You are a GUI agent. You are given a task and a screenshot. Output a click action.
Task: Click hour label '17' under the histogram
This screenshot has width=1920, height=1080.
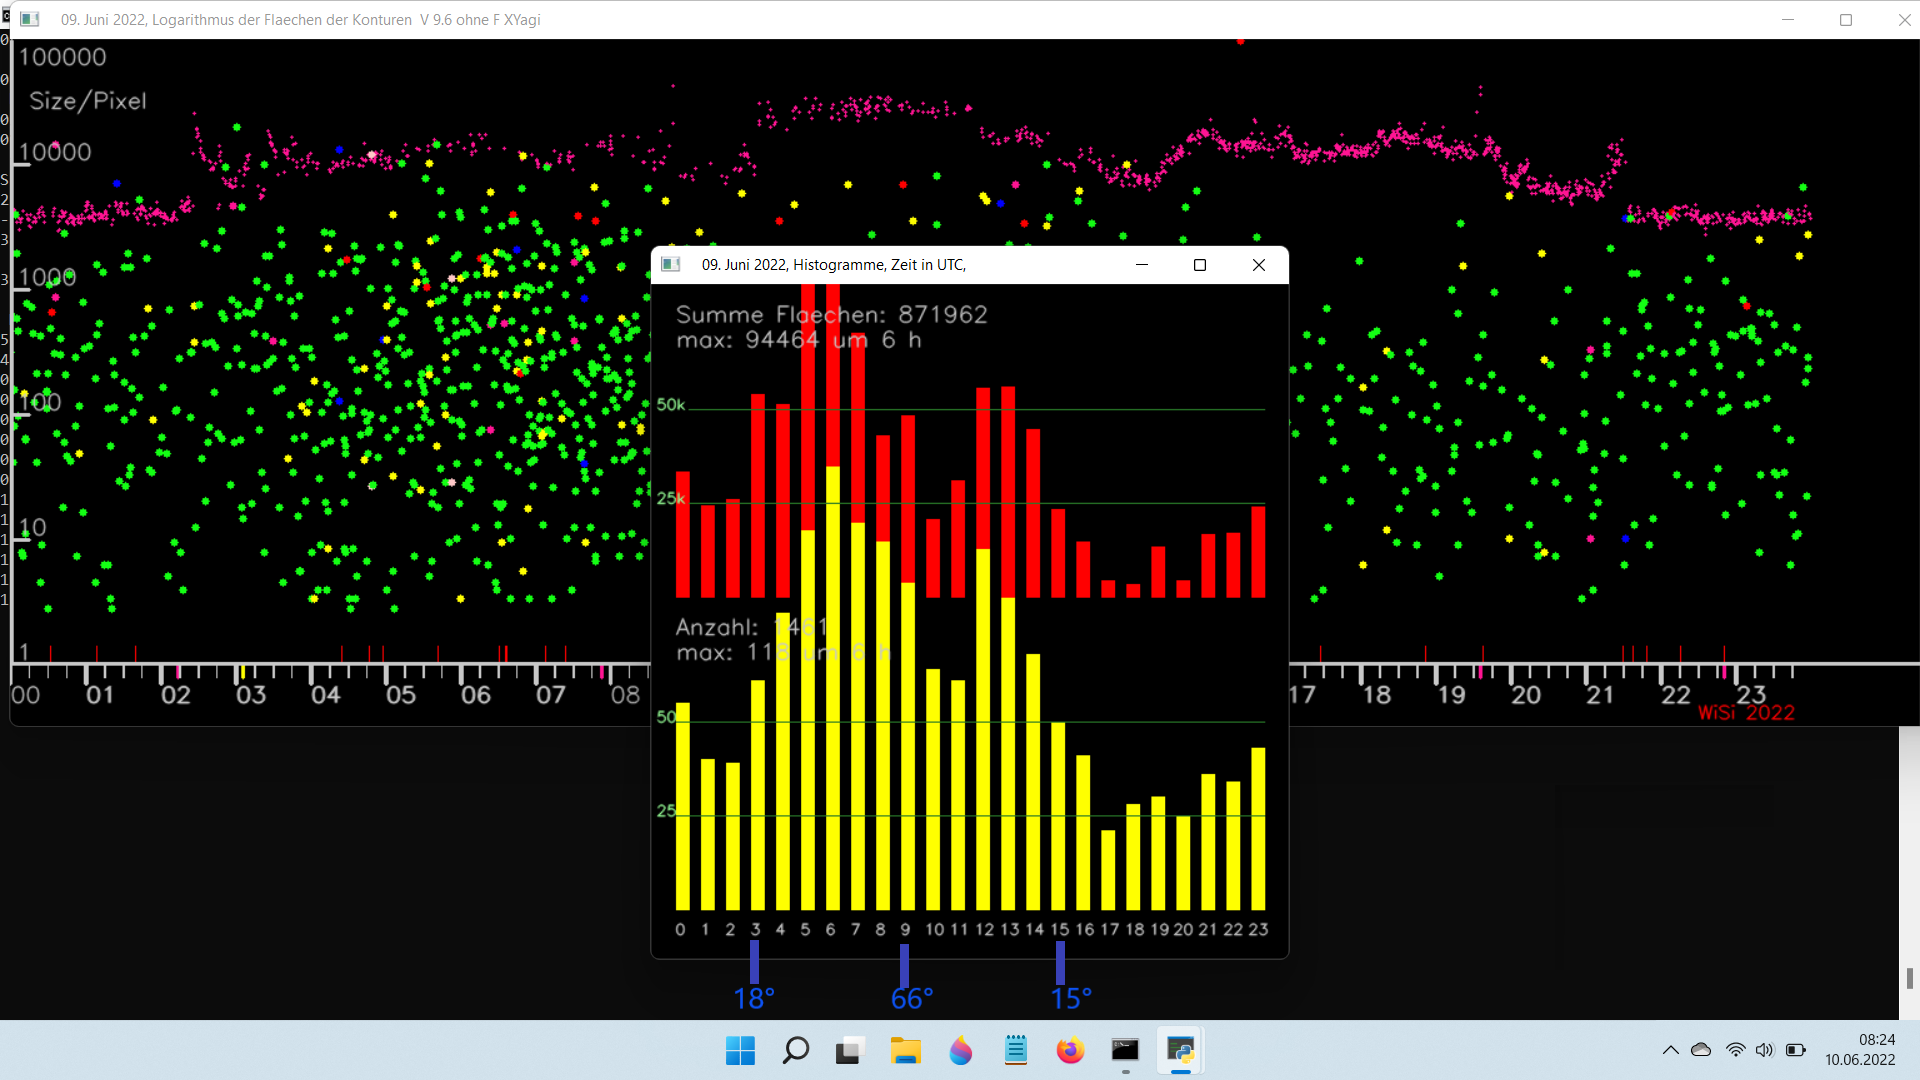click(1110, 930)
